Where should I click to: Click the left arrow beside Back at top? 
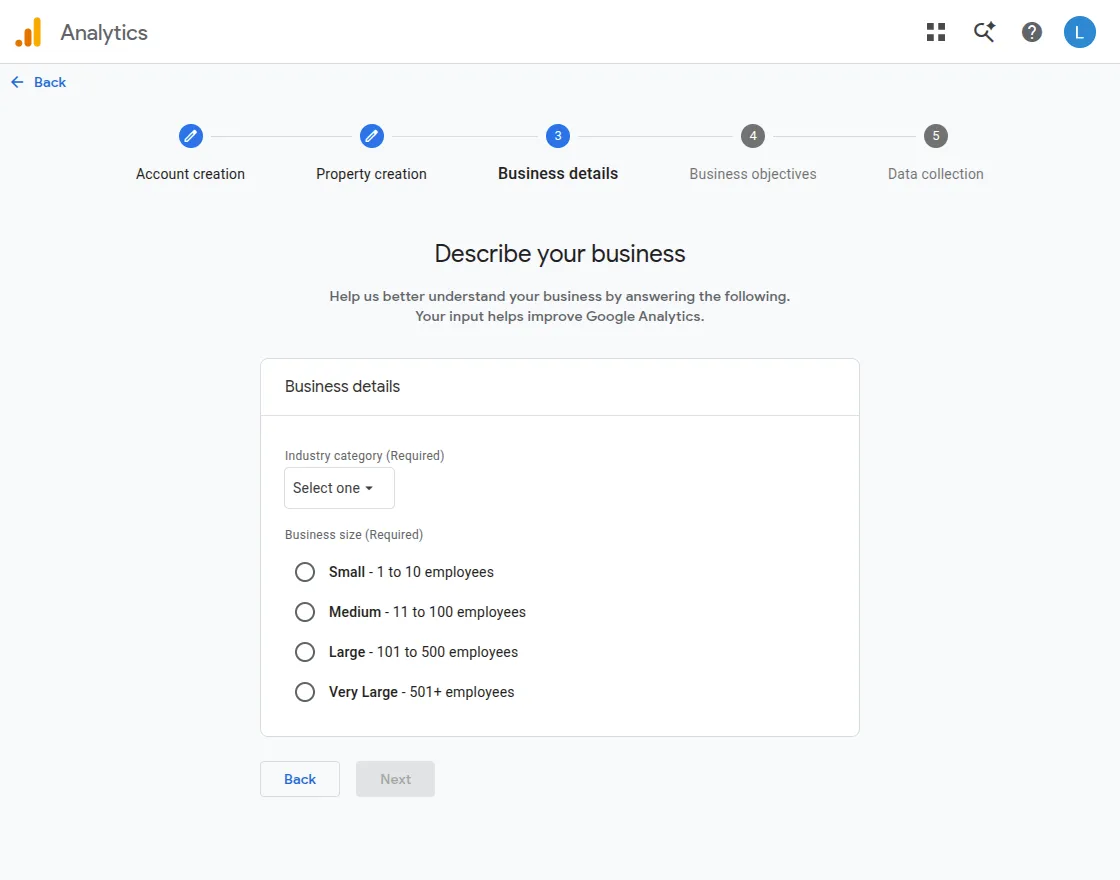[x=17, y=82]
